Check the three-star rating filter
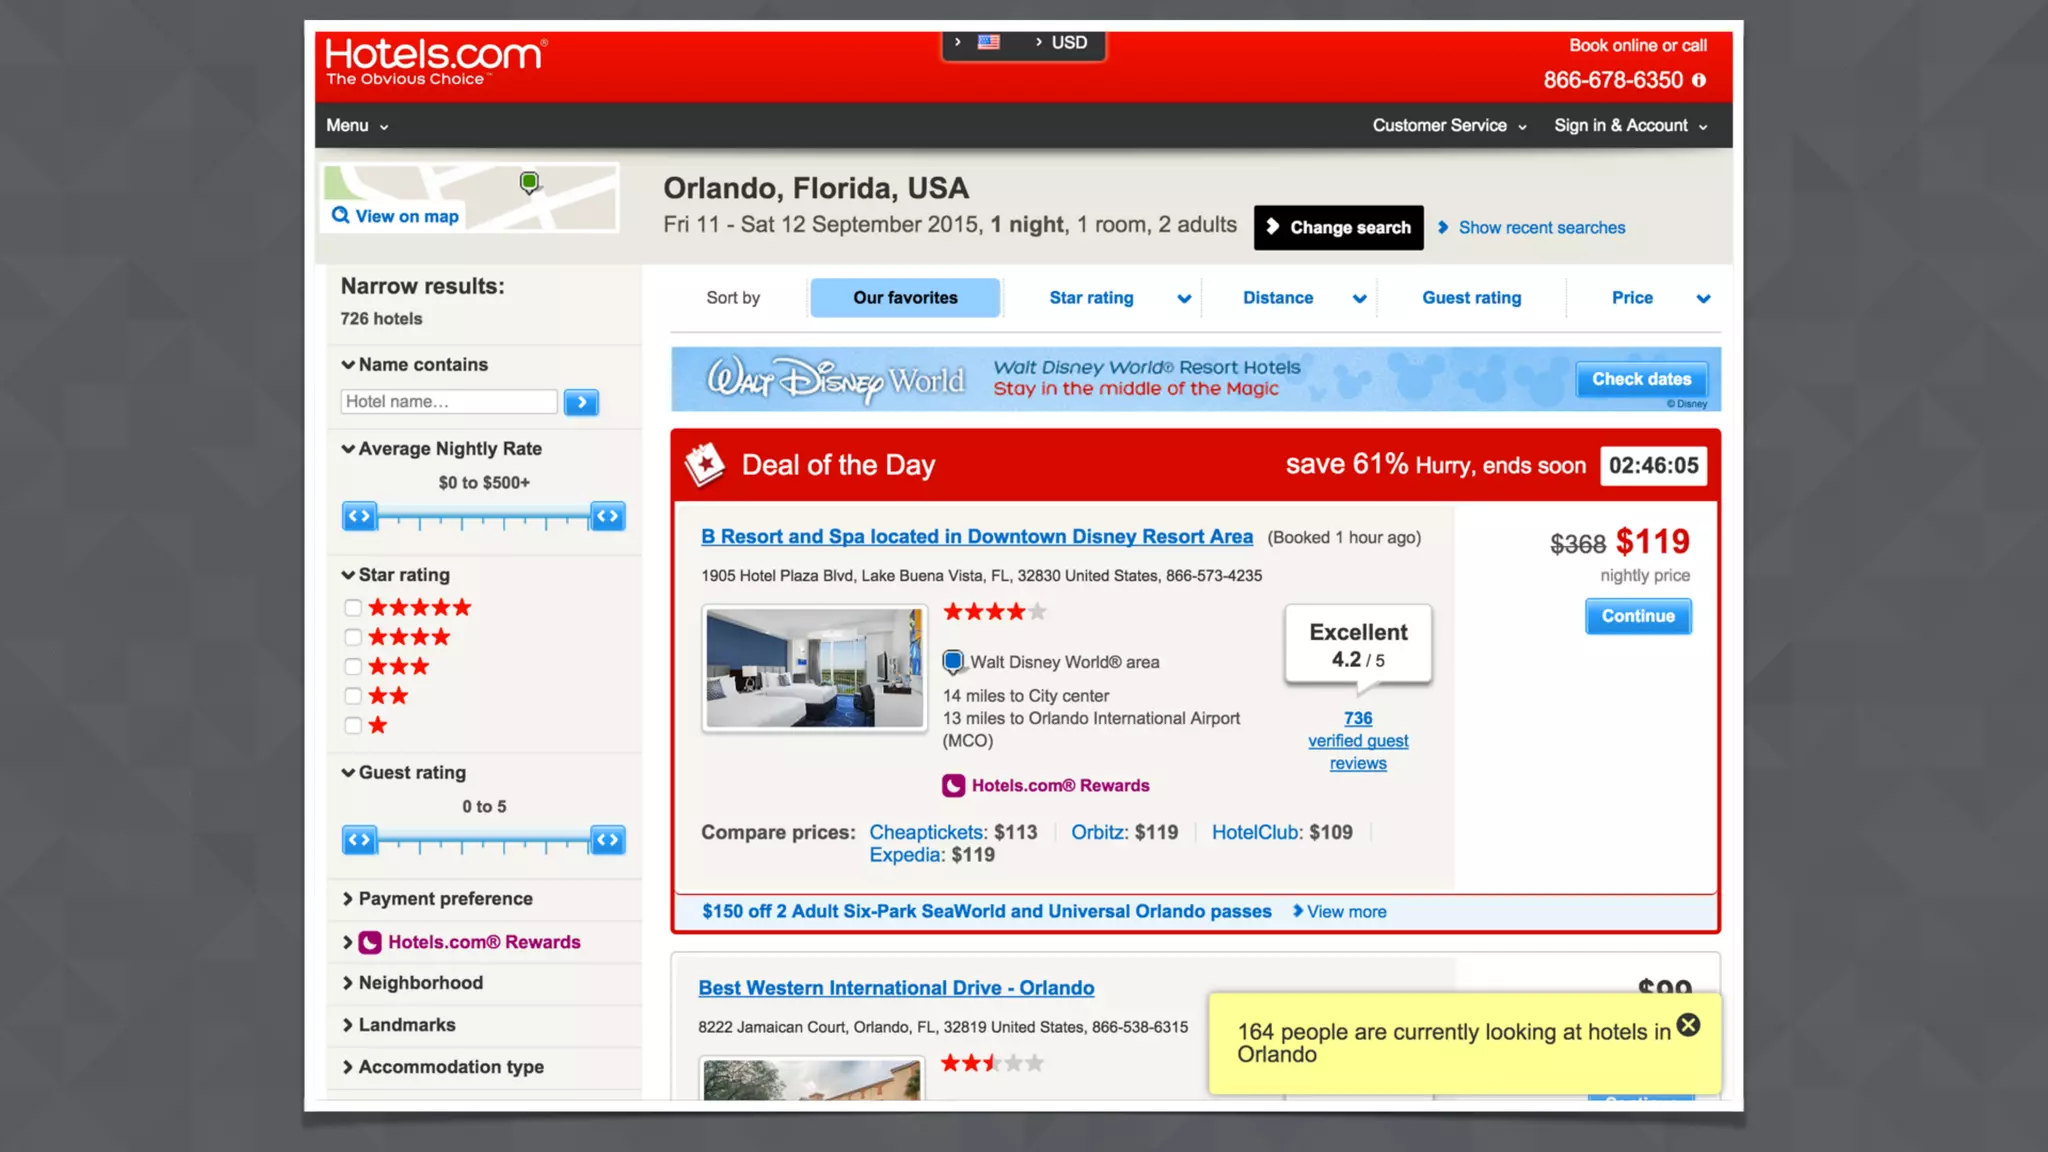2048x1152 pixels. click(x=352, y=667)
